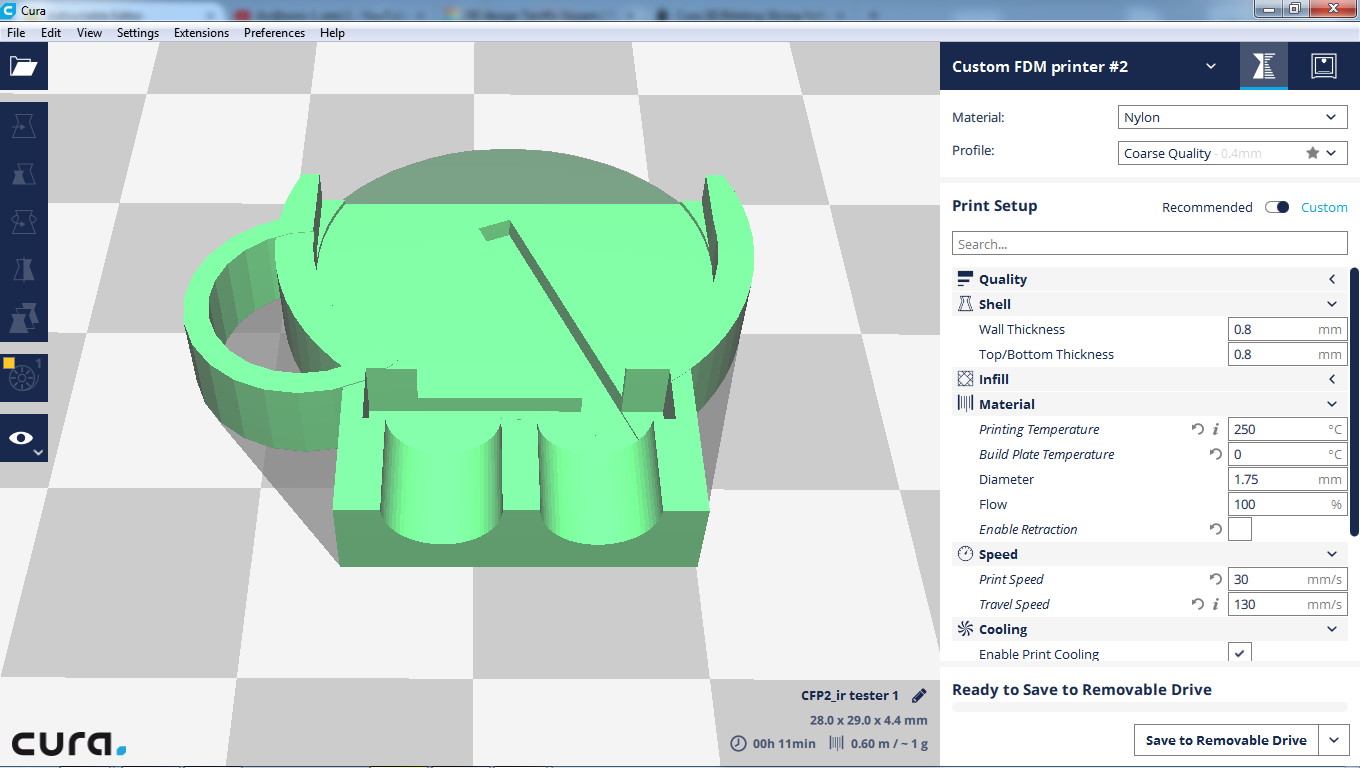Open the Help menu
The width and height of the screenshot is (1360, 768).
pyautogui.click(x=332, y=33)
